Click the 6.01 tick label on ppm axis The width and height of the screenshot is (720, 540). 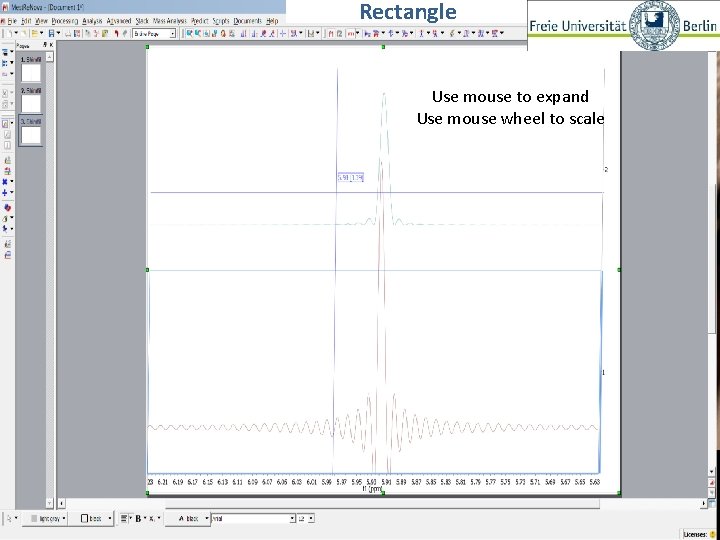pyautogui.click(x=312, y=482)
